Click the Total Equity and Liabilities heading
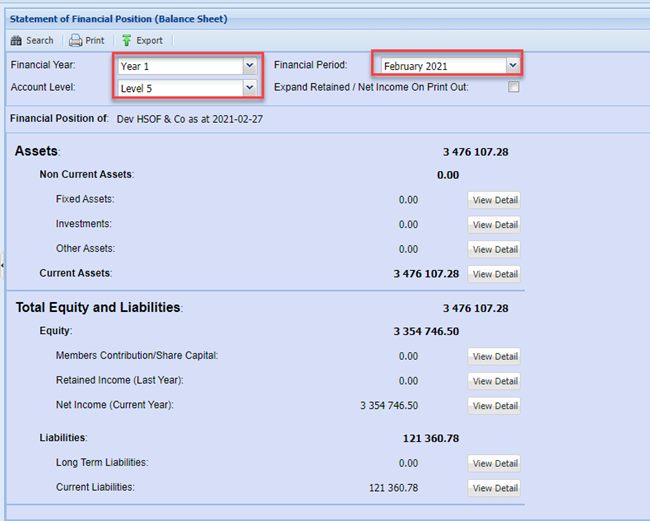 (98, 308)
